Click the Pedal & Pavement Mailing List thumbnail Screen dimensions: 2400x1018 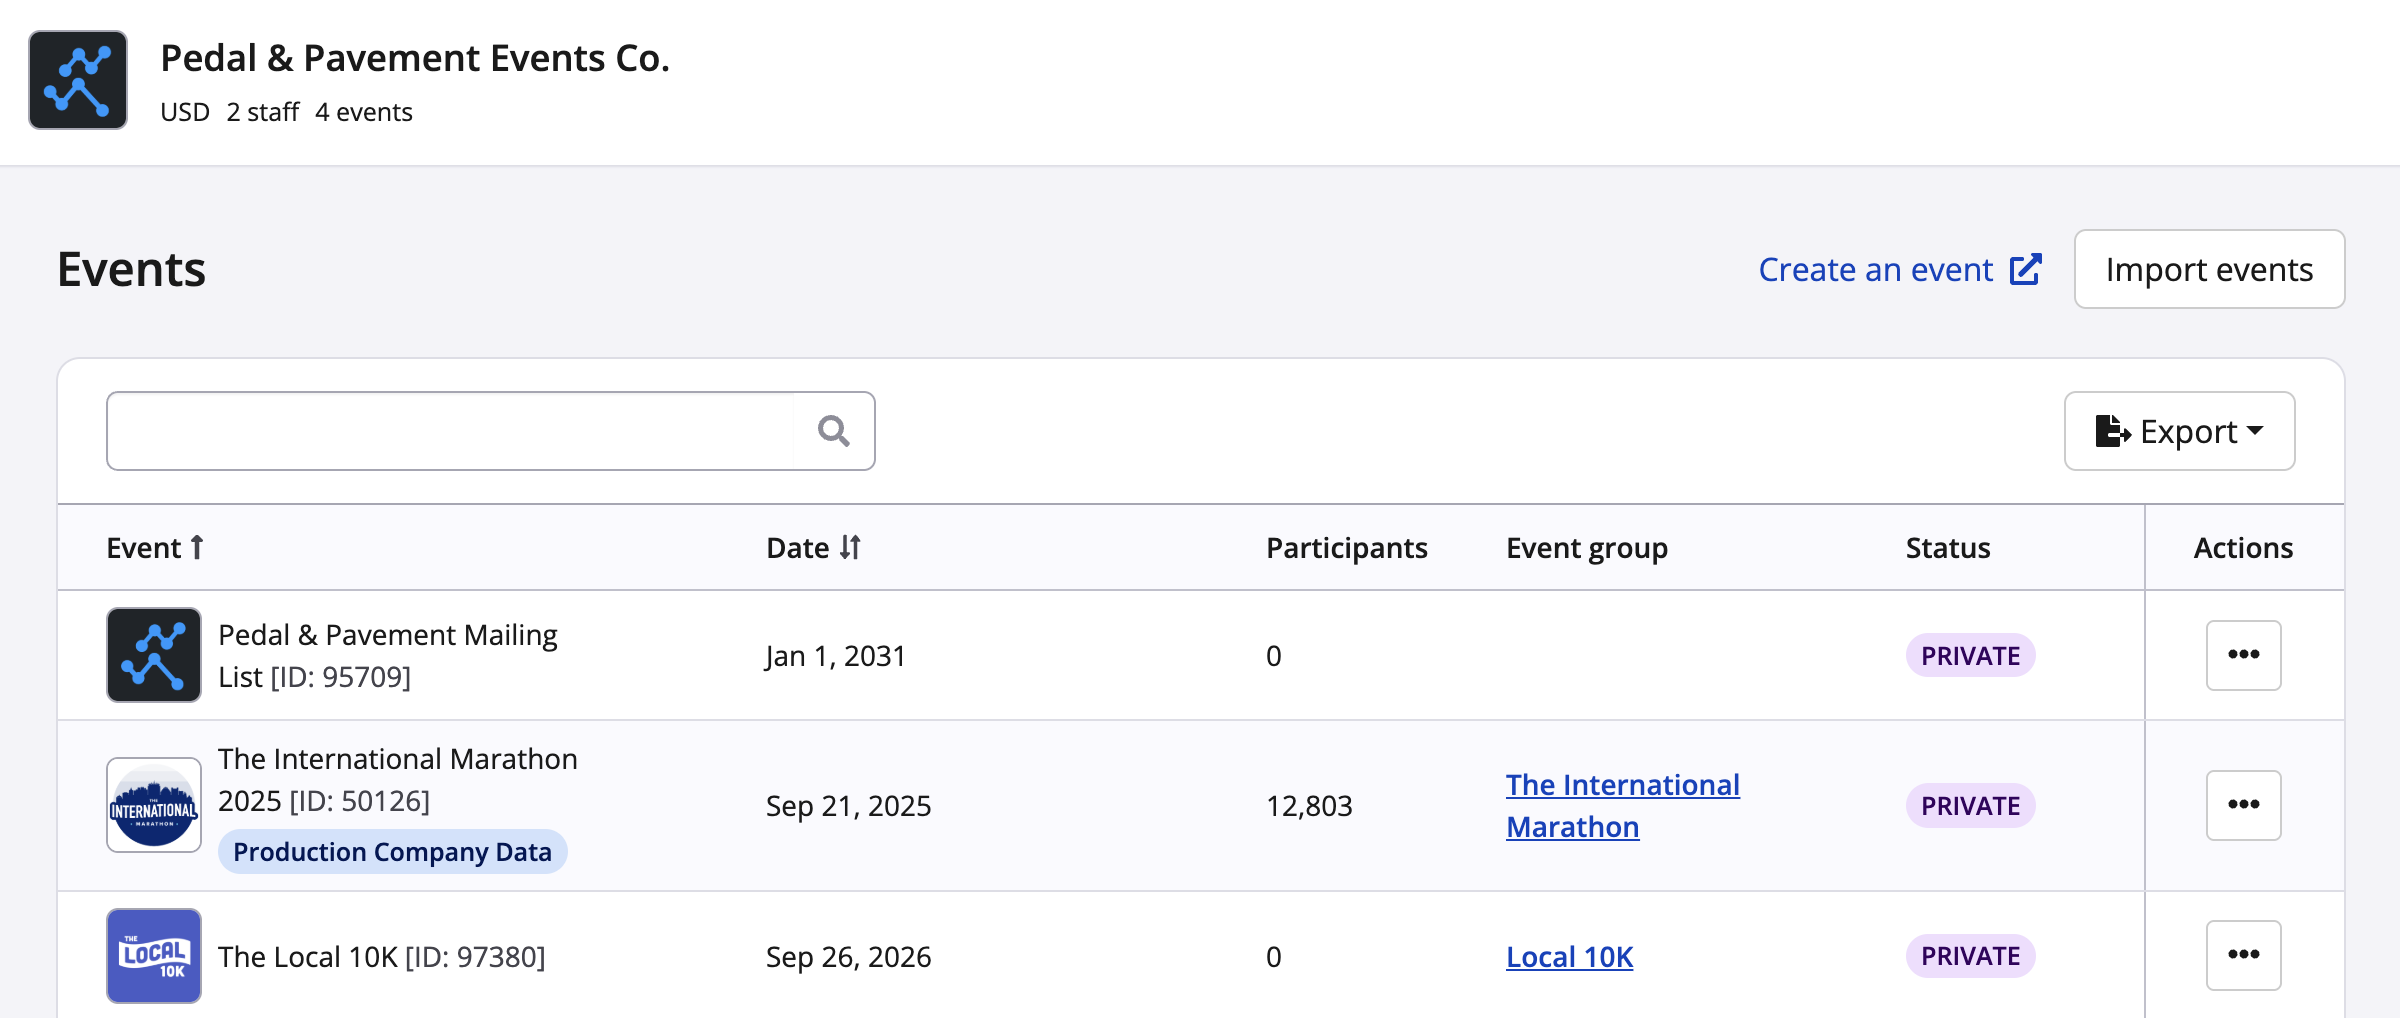(154, 655)
